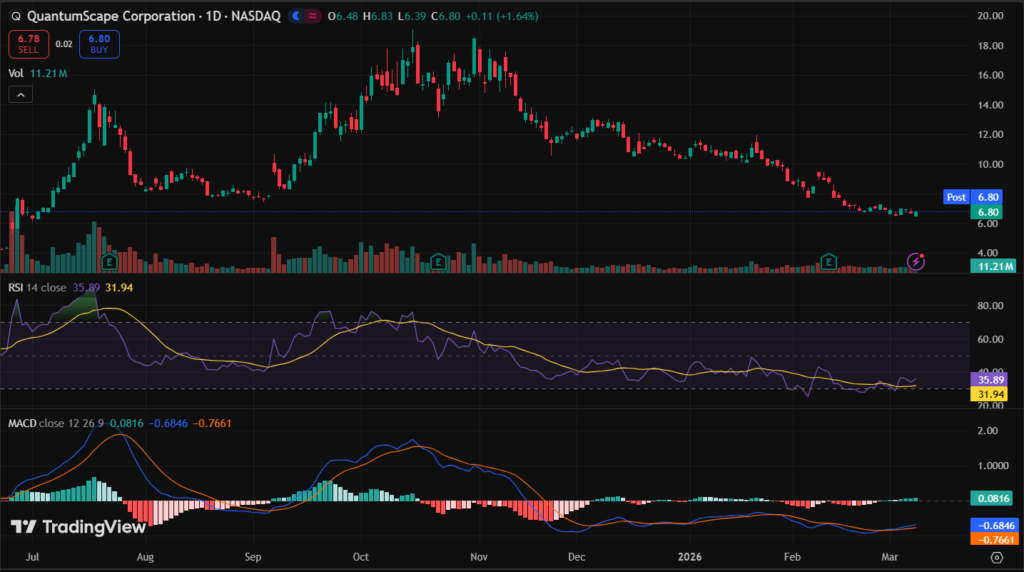Open the earnings marker in mid-February
The image size is (1024, 572).
coord(828,261)
